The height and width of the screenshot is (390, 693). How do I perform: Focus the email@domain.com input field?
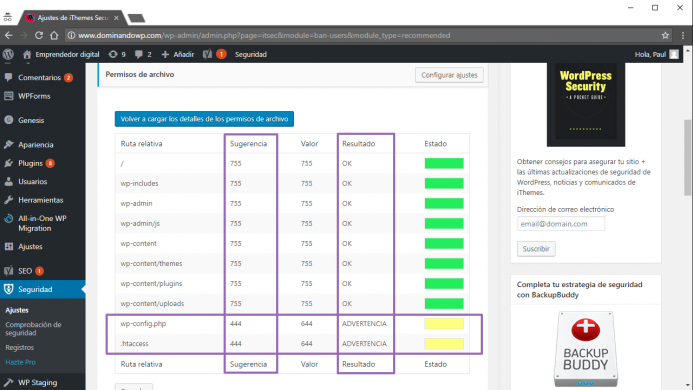[561, 224]
